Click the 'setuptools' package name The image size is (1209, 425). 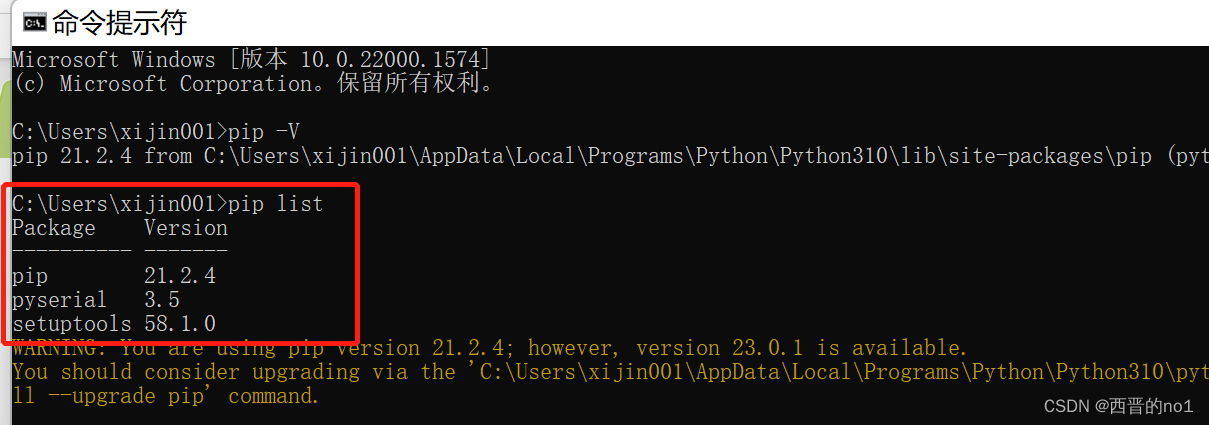(x=72, y=324)
